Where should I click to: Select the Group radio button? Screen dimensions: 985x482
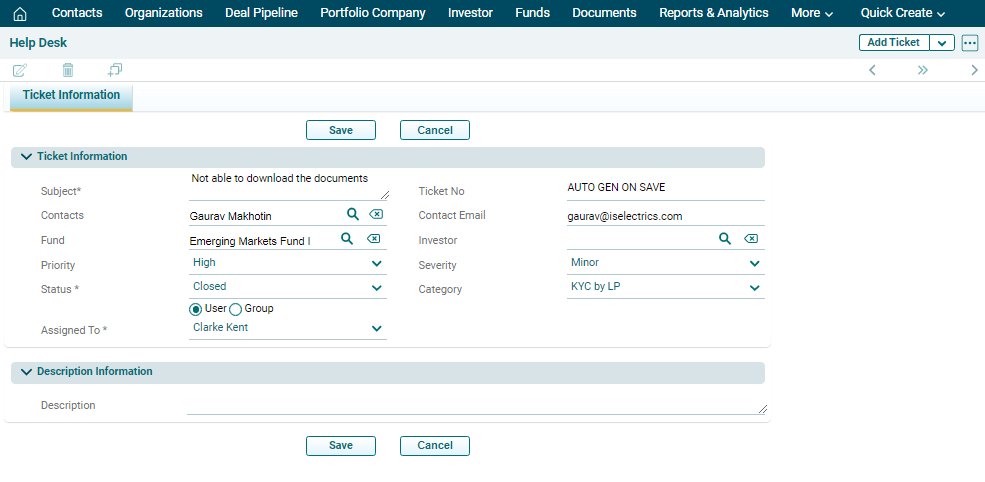point(236,309)
